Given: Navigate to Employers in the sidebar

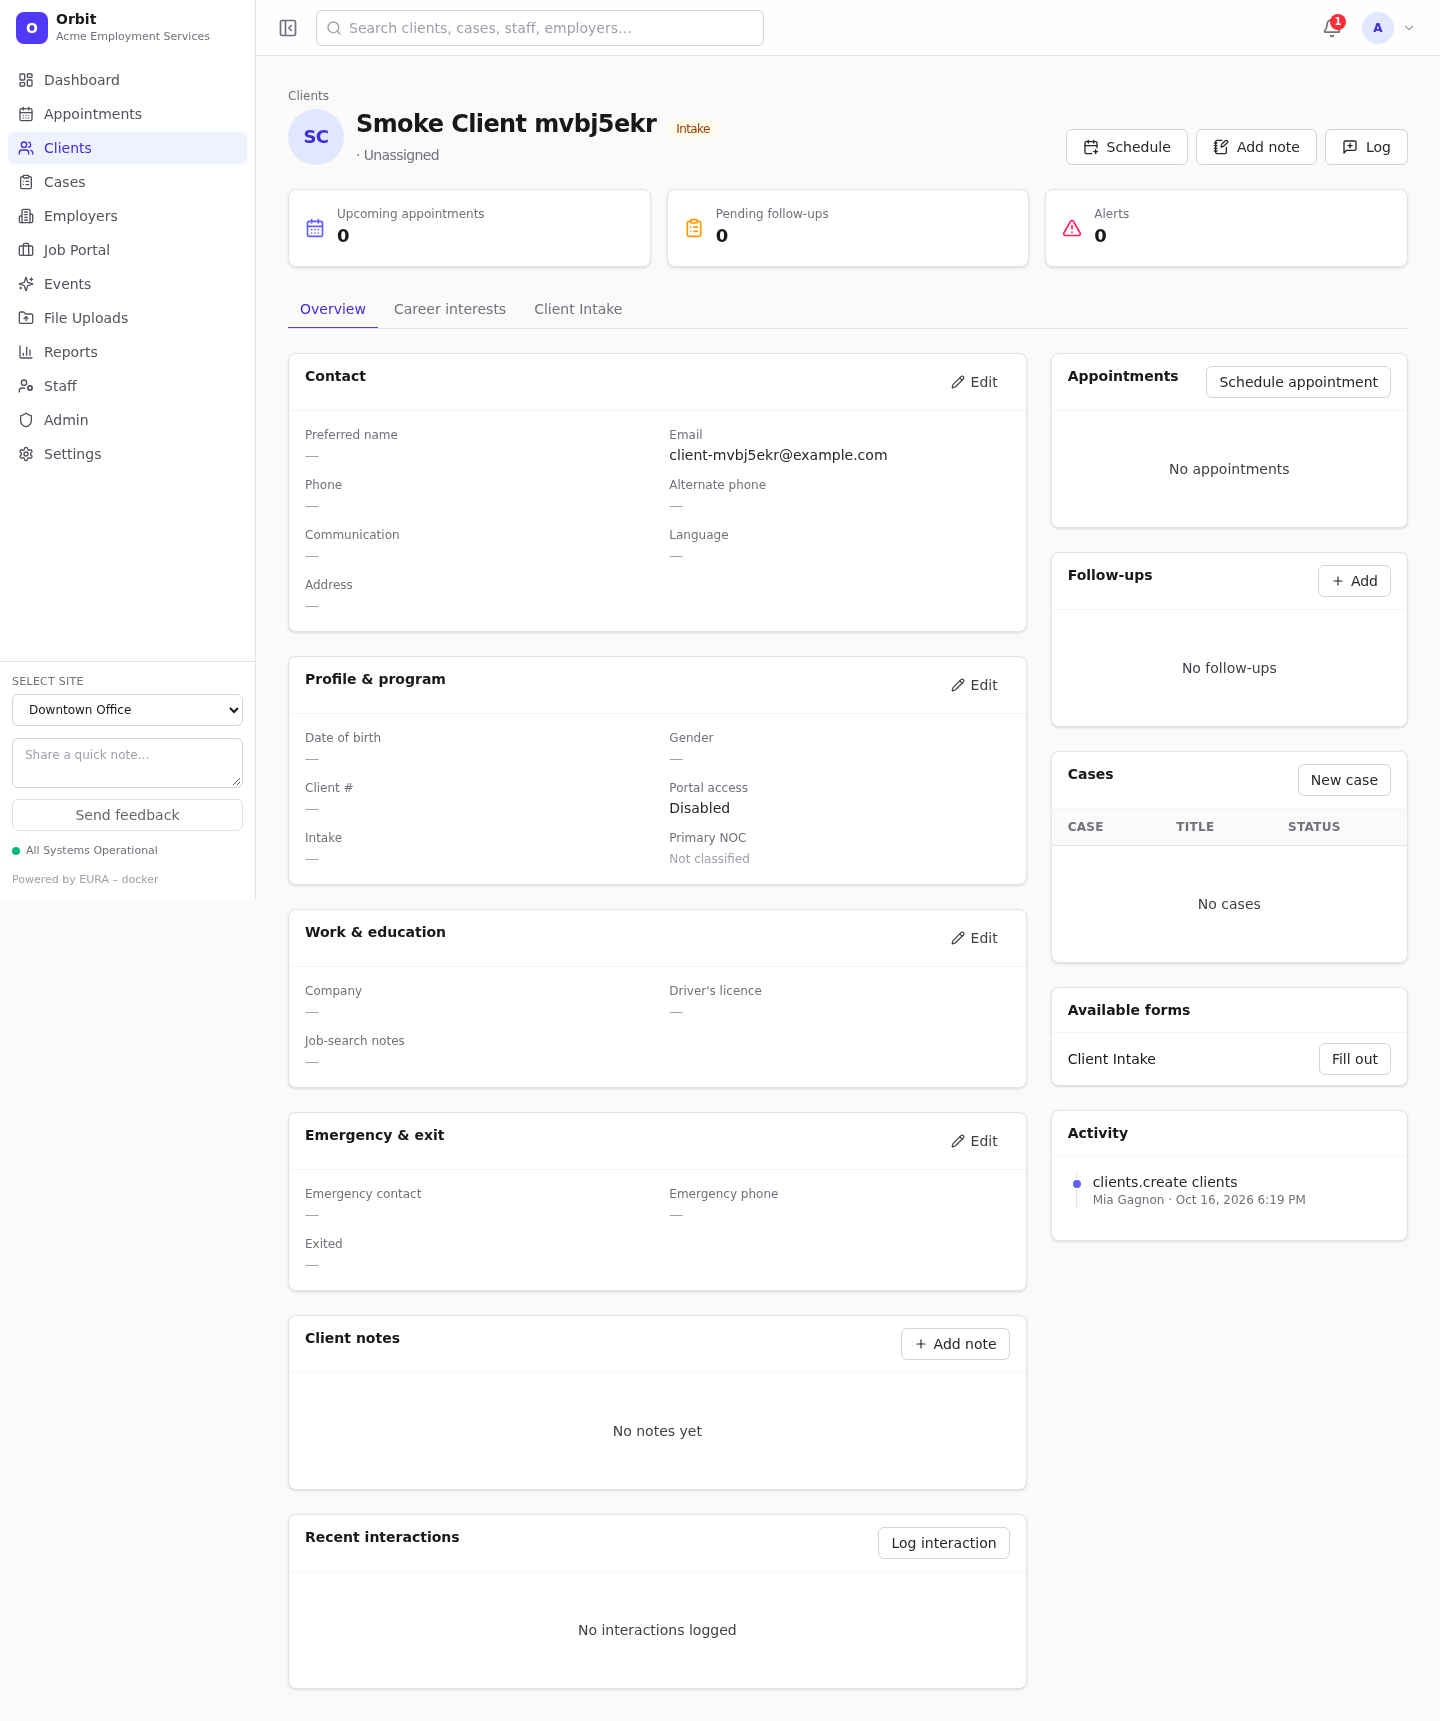Looking at the screenshot, I should pos(127,216).
